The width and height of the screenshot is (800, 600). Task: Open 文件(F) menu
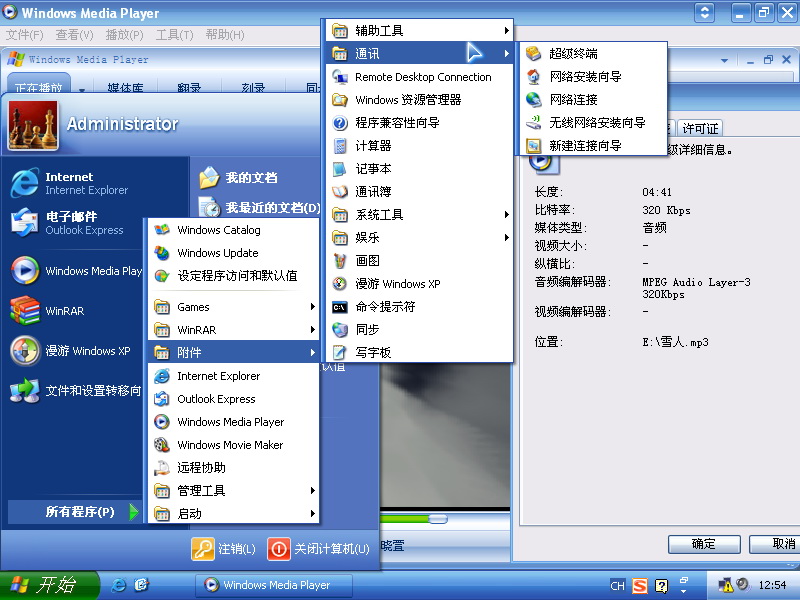tap(24, 35)
